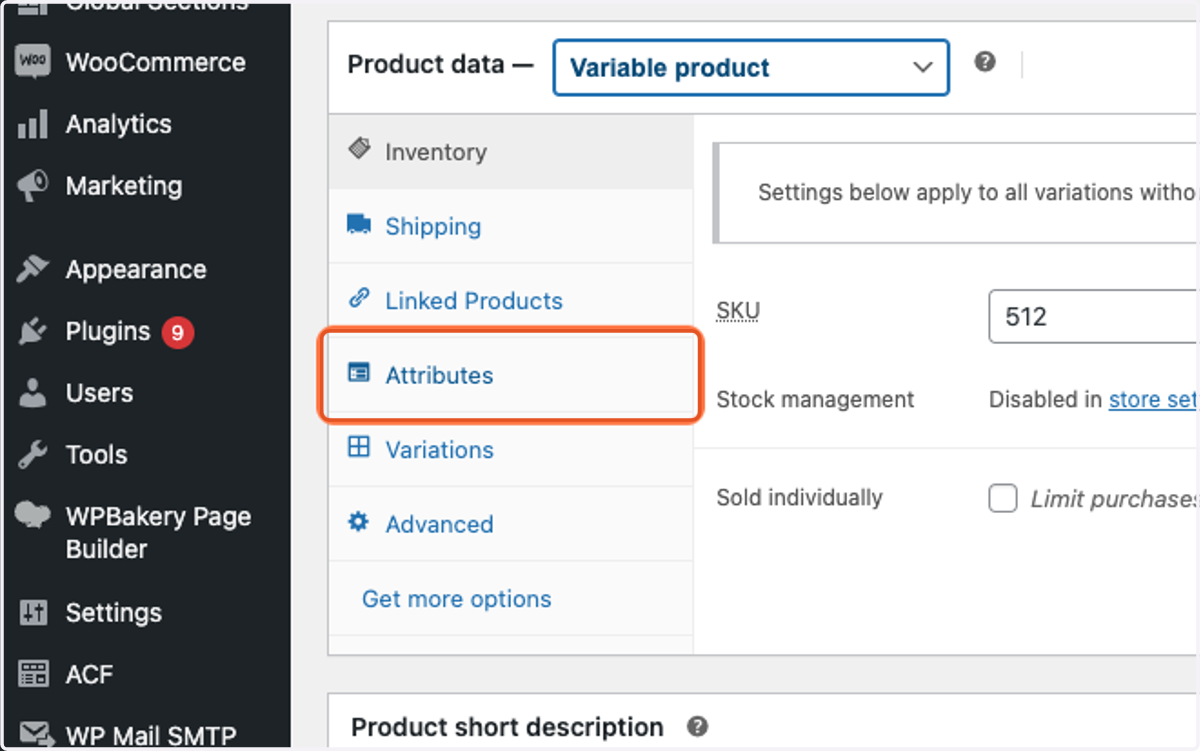Click the Attributes list icon
Viewport: 1200px width, 751px height.
(358, 373)
